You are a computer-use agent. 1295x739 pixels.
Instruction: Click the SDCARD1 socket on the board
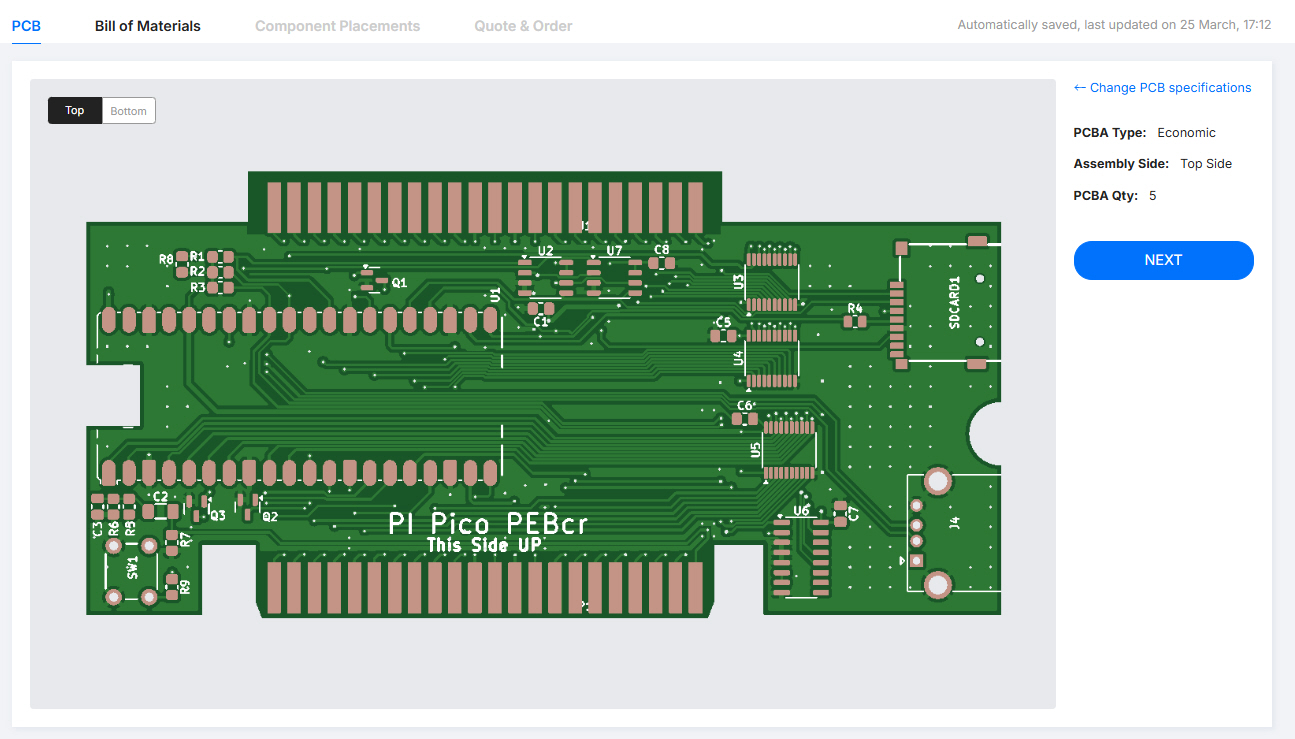click(945, 303)
